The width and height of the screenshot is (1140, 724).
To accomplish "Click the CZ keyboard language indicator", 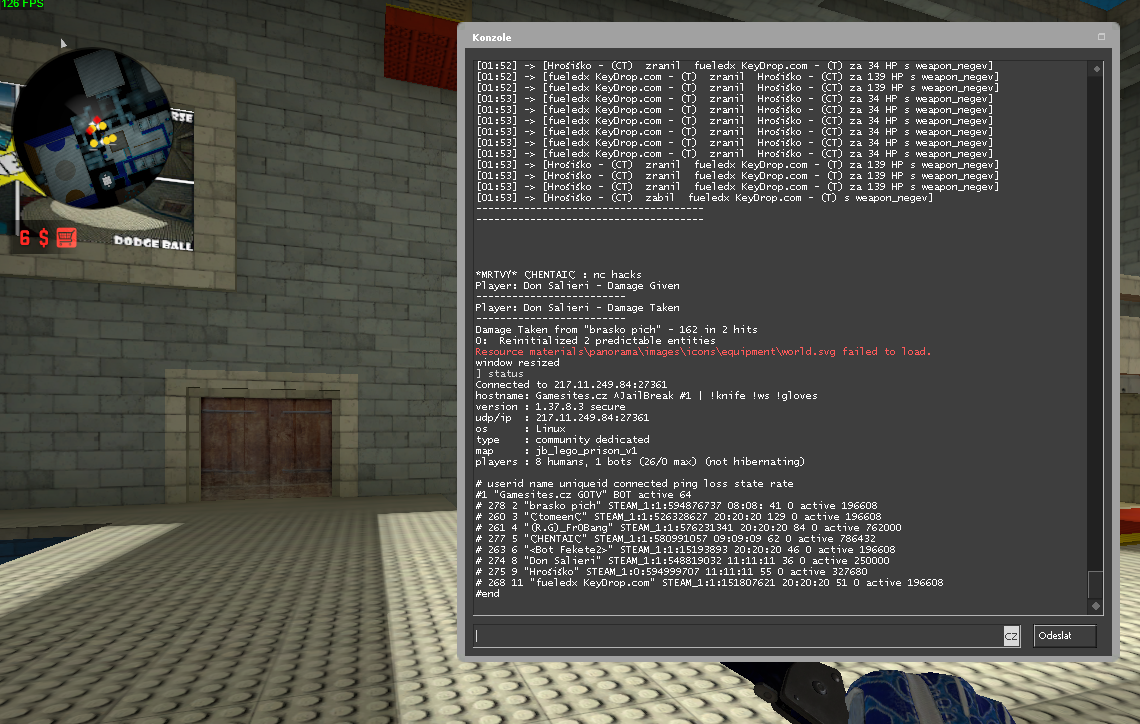I will coord(1011,636).
